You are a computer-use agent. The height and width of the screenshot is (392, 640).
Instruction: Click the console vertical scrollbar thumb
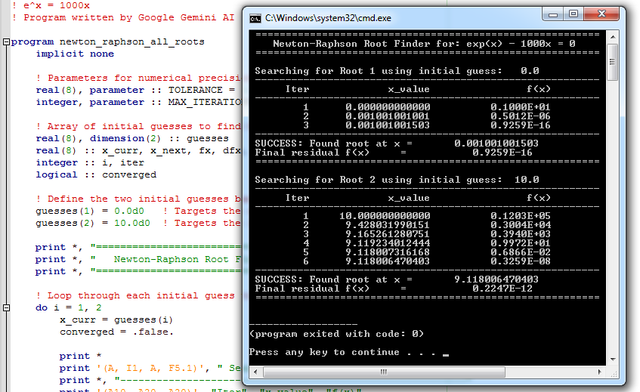612,62
